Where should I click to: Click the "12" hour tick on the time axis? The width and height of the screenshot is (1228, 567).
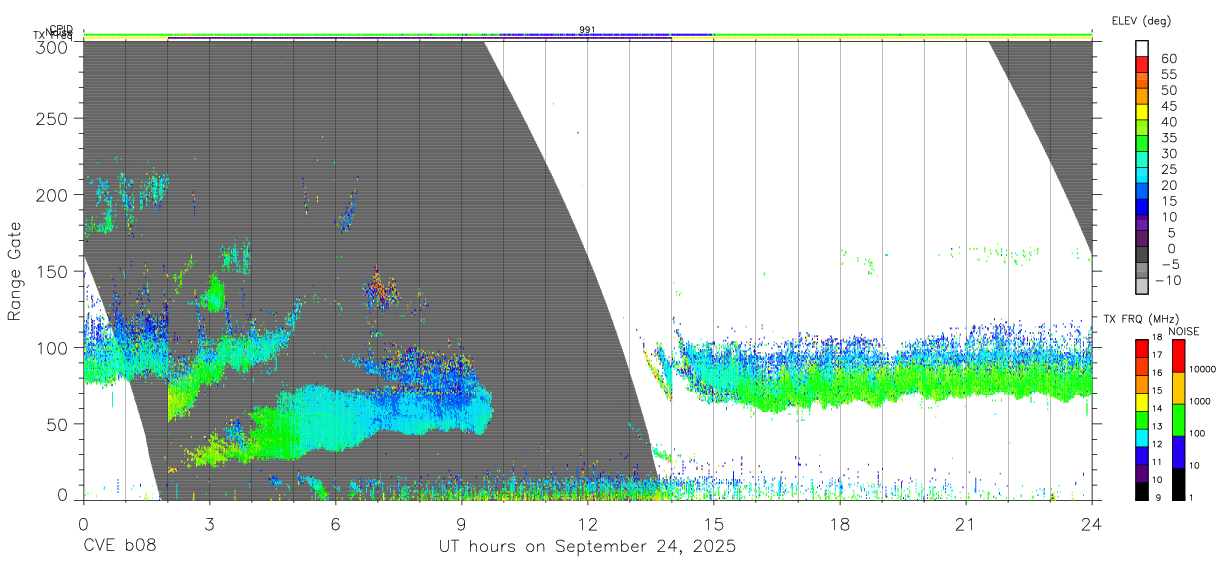(x=587, y=523)
